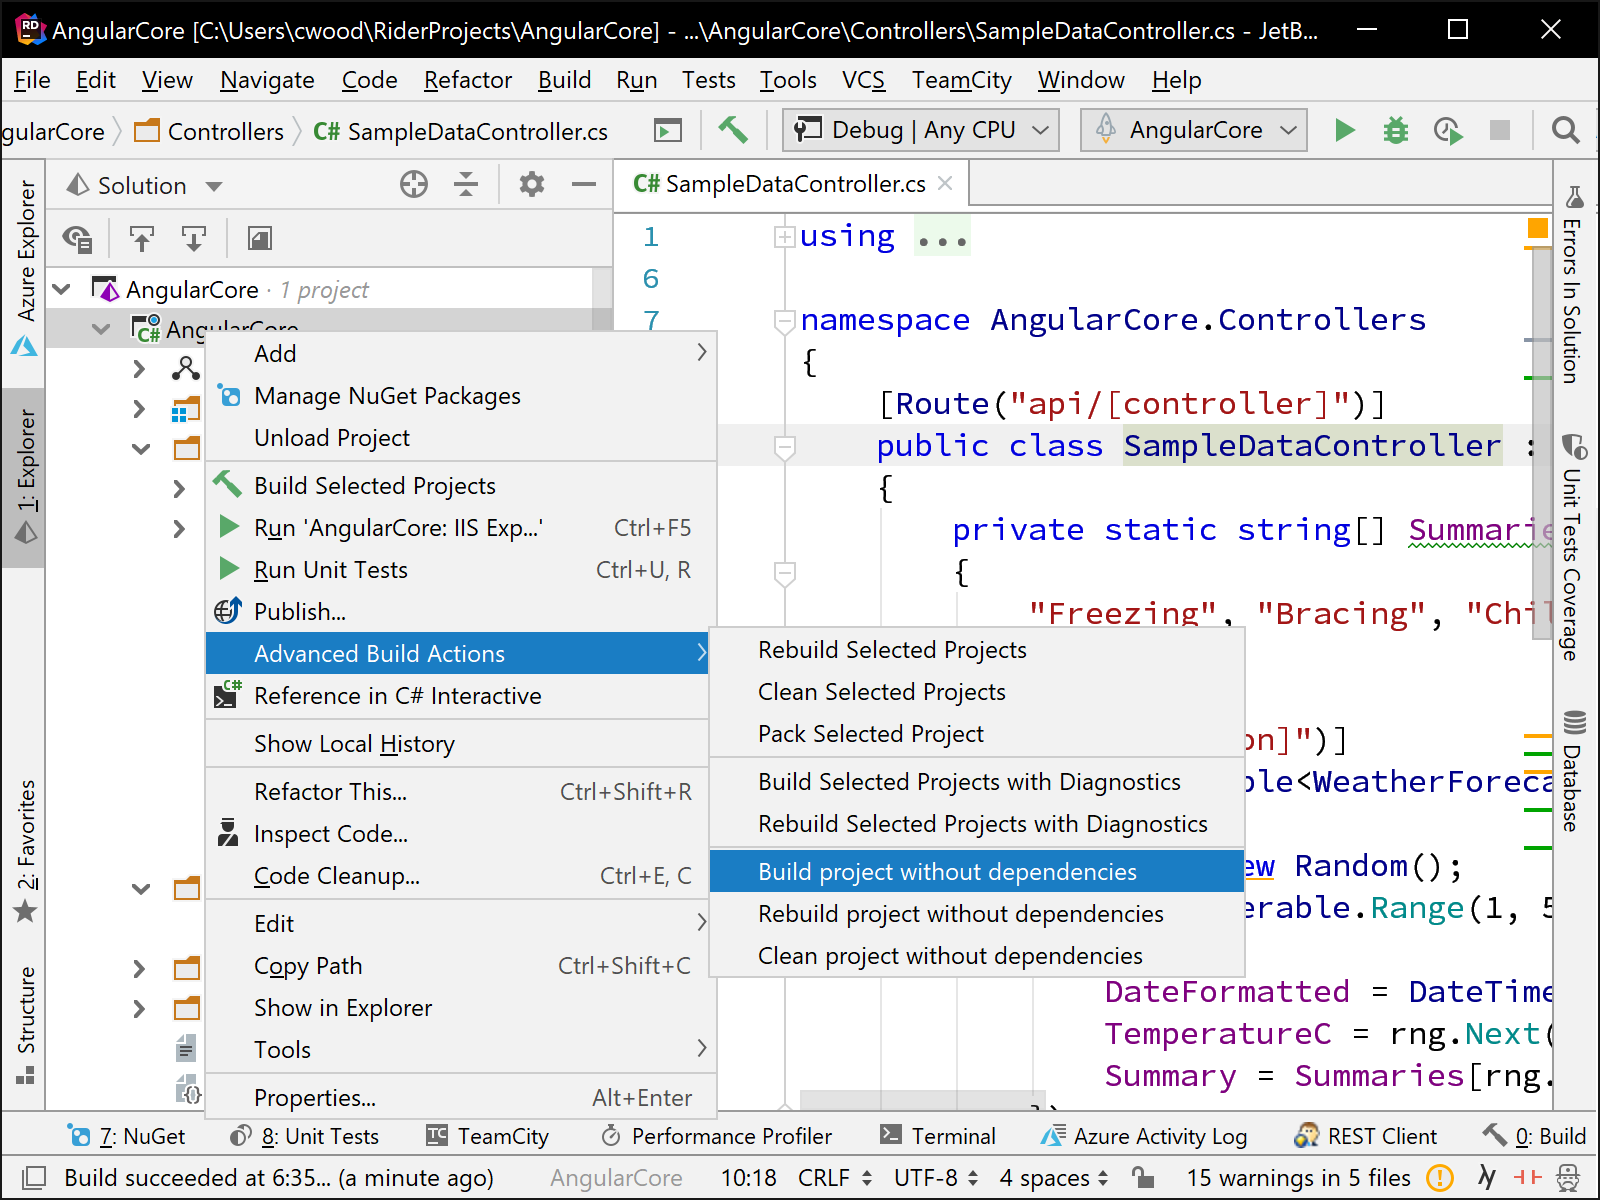Screen dimensions: 1600x1200
Task: Open the TeamCity menu
Action: pyautogui.click(x=961, y=80)
